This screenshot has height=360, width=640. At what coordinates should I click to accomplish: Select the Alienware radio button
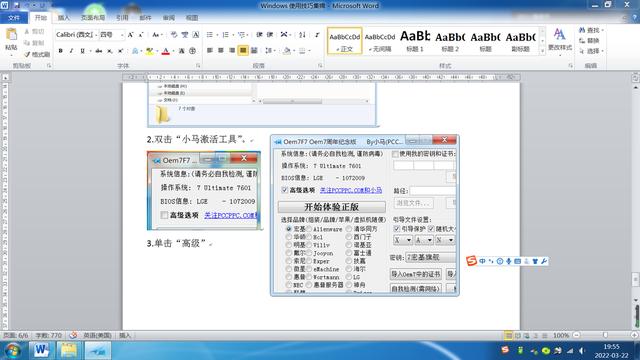(309, 229)
